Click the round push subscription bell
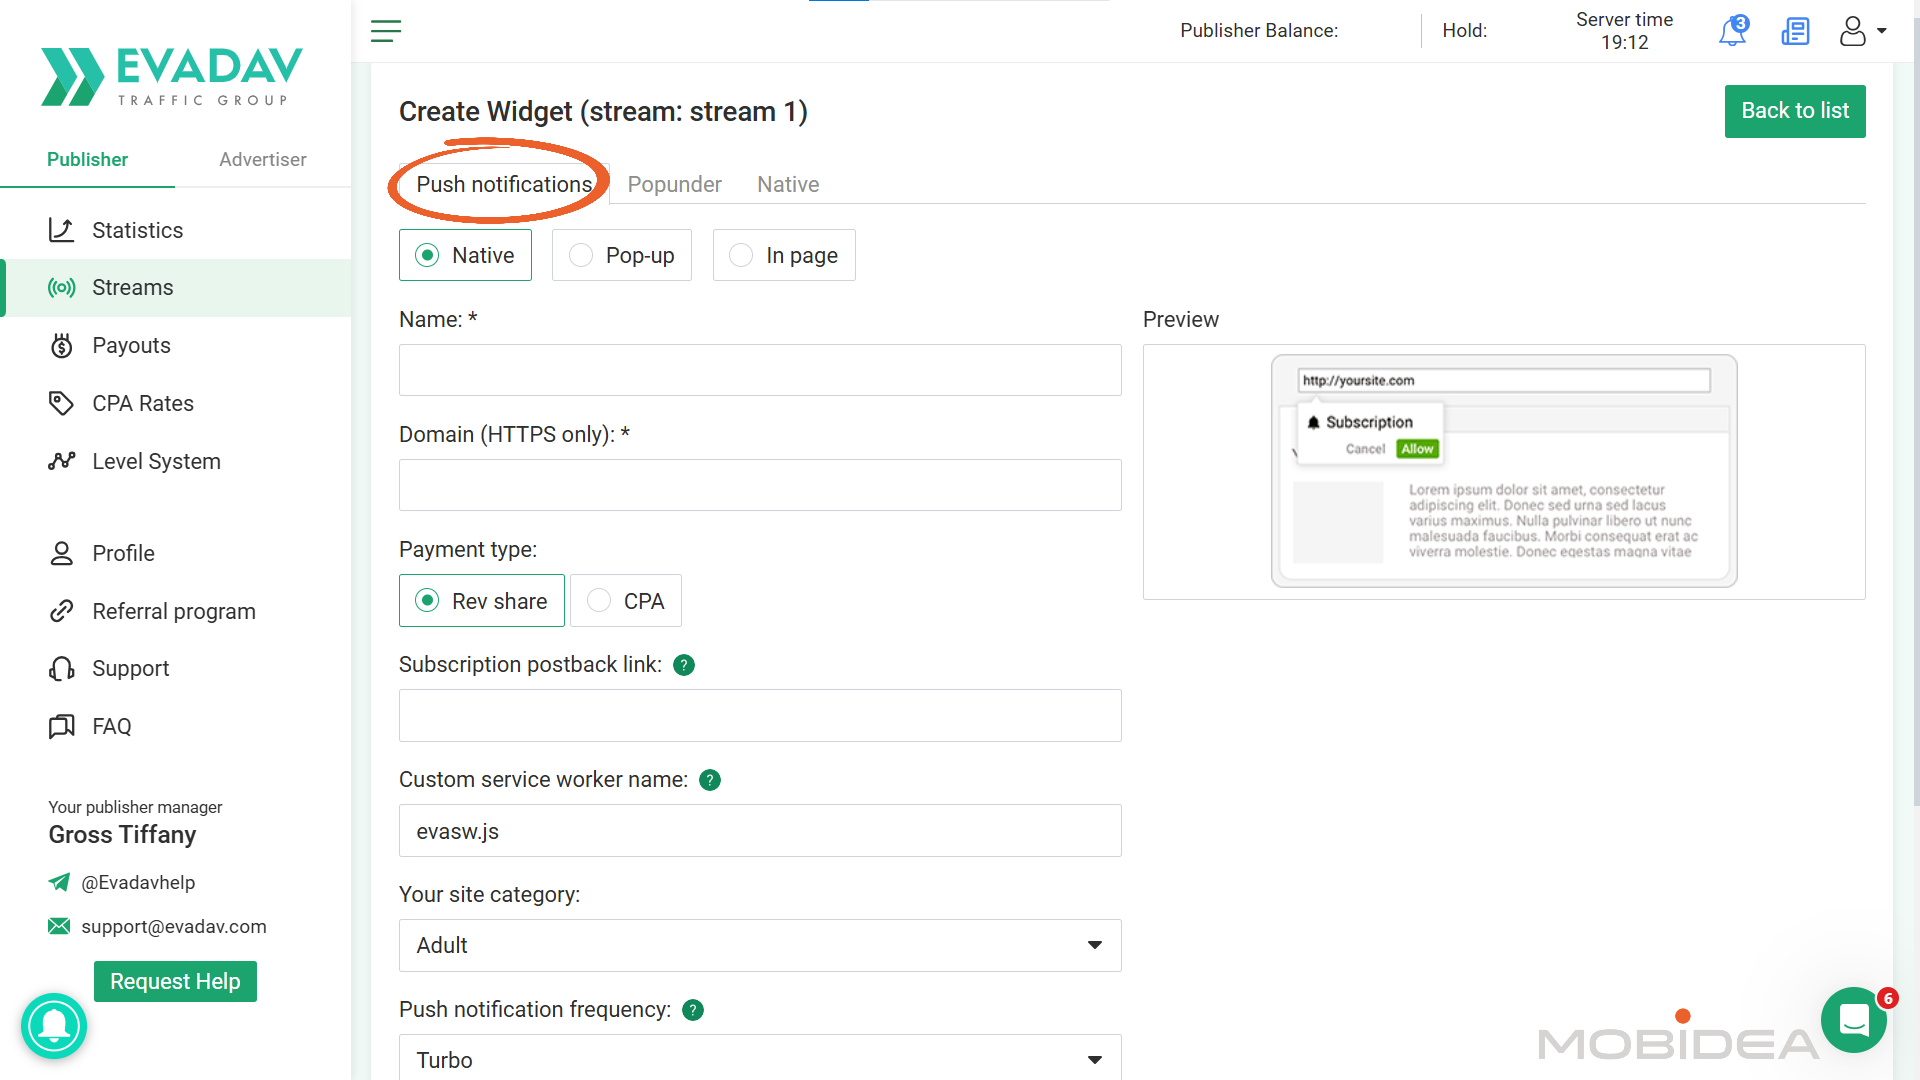The width and height of the screenshot is (1920, 1080). [x=54, y=1026]
